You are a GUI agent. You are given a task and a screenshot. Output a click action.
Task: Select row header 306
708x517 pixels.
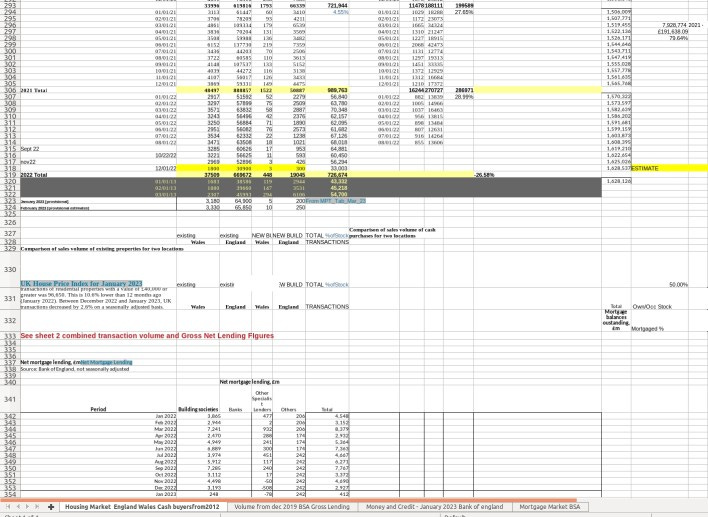click(x=9, y=90)
